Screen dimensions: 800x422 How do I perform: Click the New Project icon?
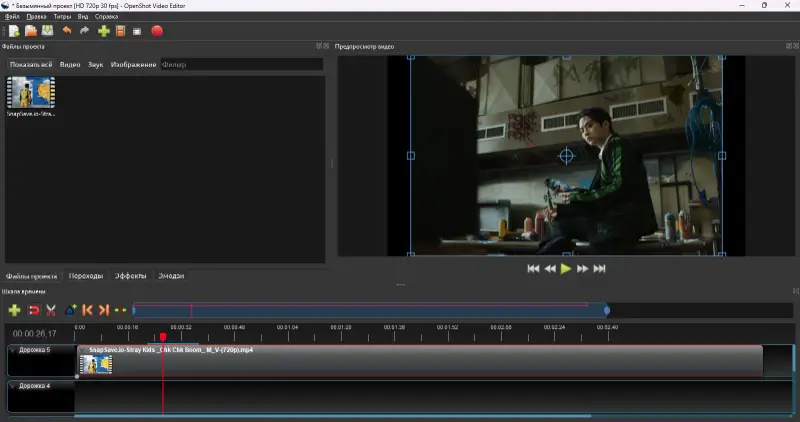[x=14, y=31]
